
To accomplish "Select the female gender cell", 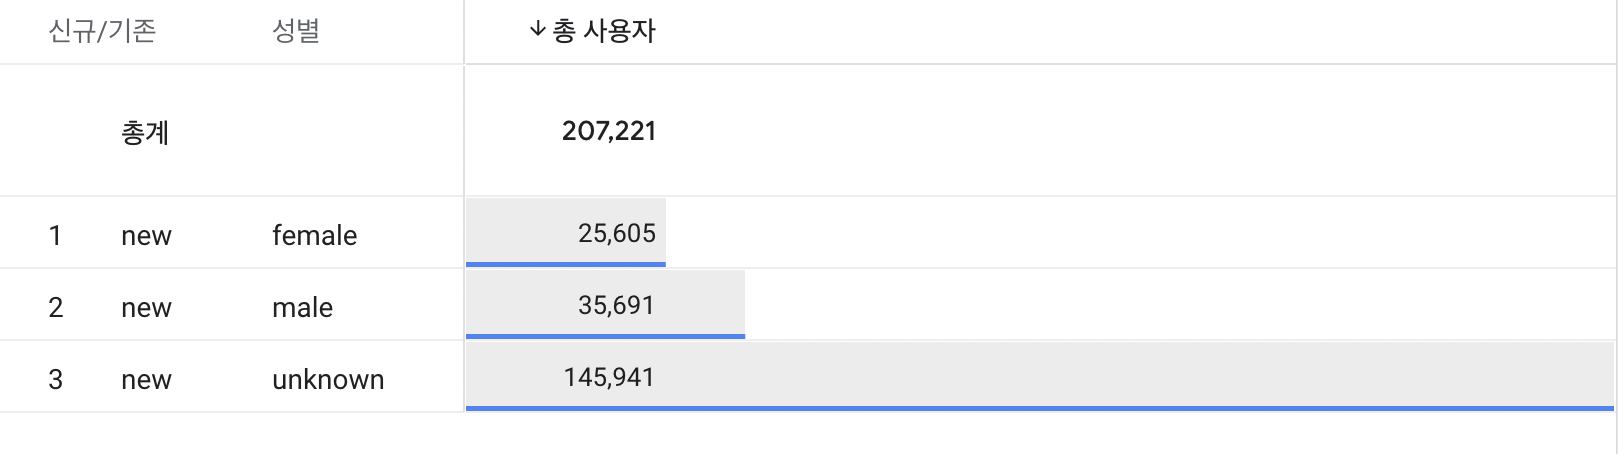I will coord(314,235).
